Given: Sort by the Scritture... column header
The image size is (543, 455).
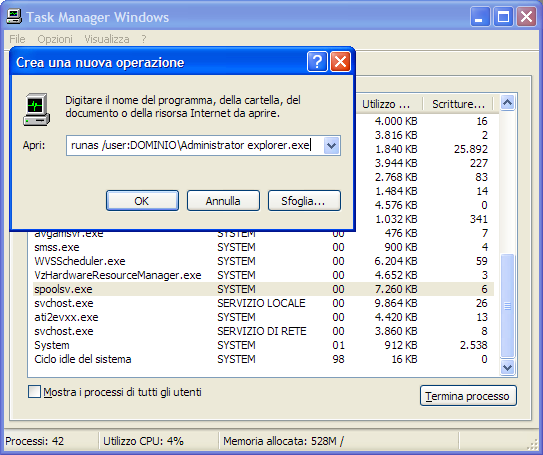Looking at the screenshot, I should (459, 104).
